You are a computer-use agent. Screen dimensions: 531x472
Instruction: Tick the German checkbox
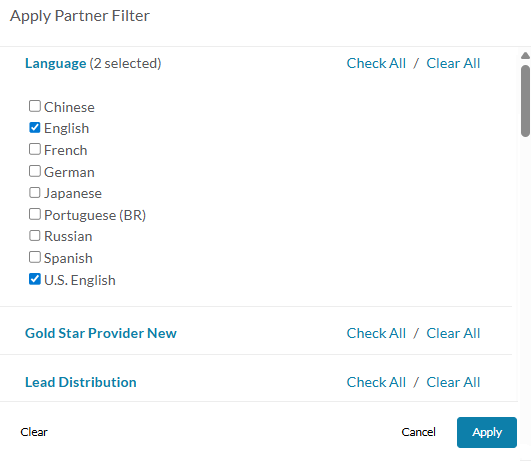(35, 171)
